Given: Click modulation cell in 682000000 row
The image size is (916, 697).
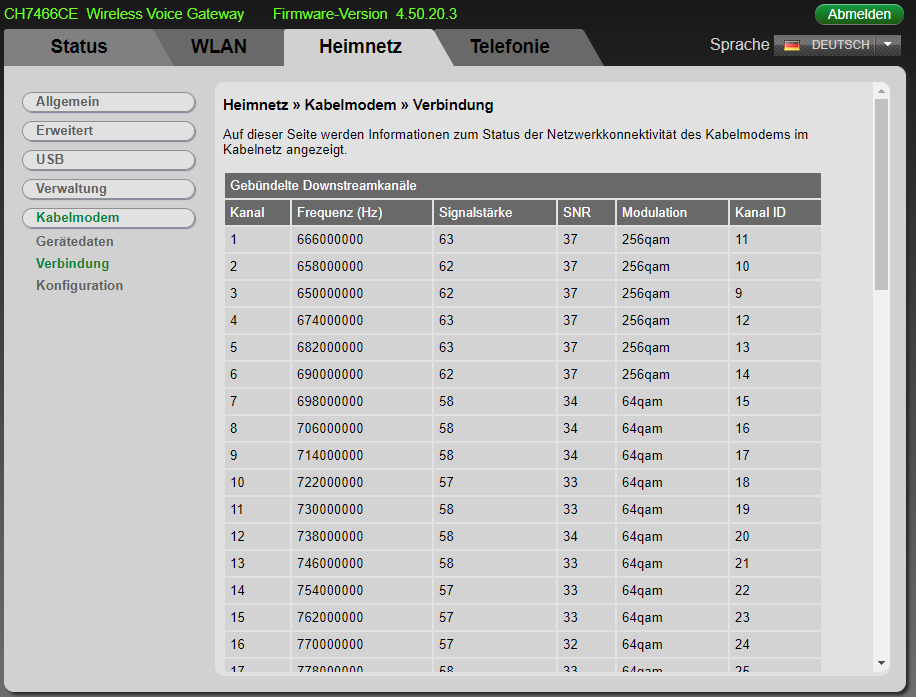Looking at the screenshot, I should click(672, 348).
